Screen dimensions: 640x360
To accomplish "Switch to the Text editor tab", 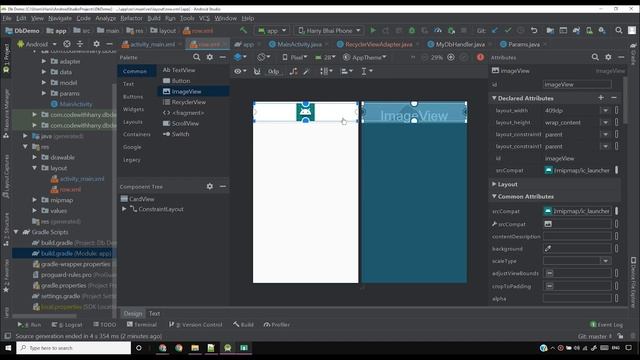I will click(154, 313).
